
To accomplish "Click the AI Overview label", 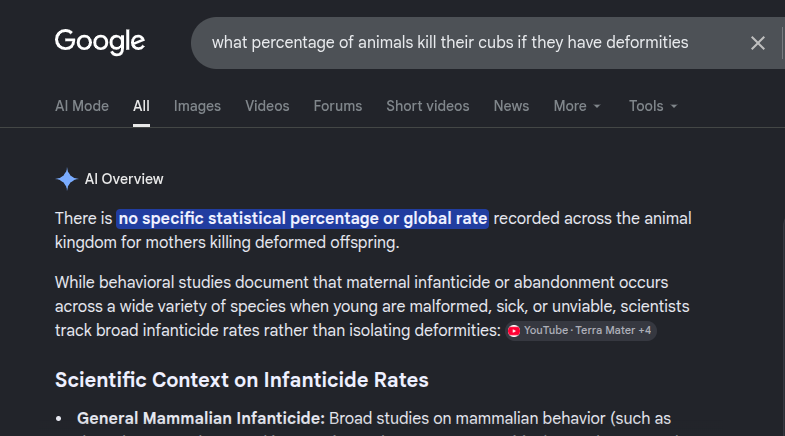I will pos(124,179).
